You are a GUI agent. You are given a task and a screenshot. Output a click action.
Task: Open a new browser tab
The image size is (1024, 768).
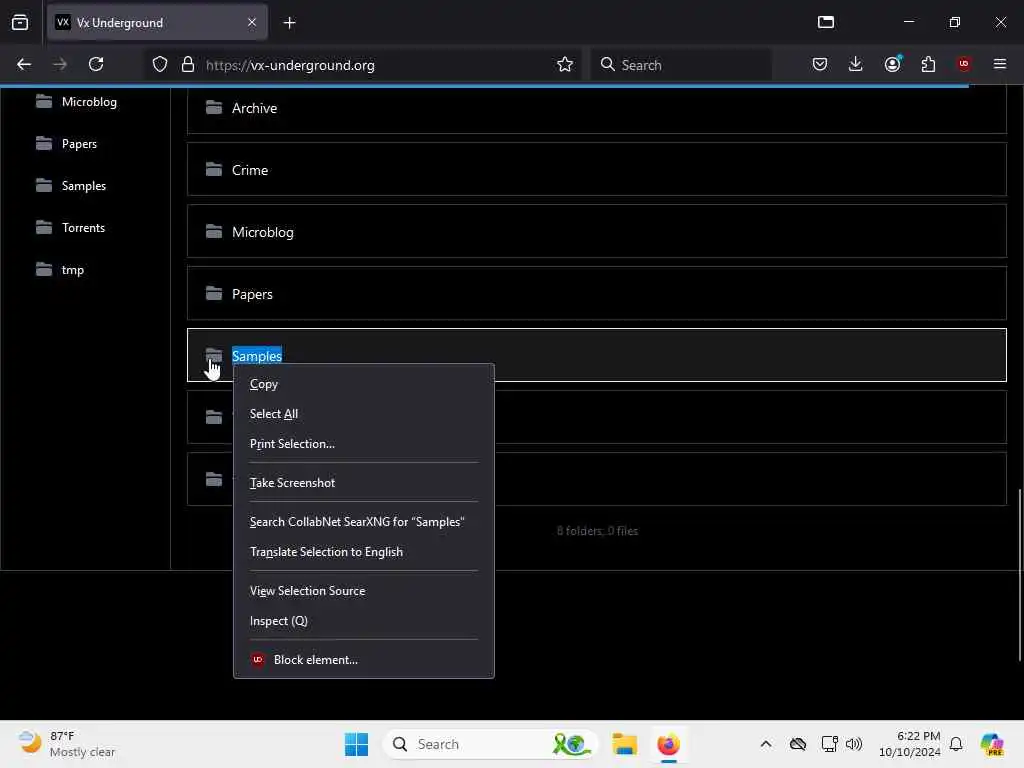[289, 23]
